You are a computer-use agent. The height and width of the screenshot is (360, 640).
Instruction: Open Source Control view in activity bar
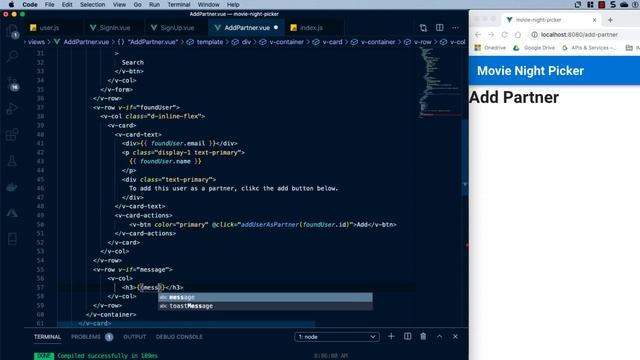(x=12, y=83)
